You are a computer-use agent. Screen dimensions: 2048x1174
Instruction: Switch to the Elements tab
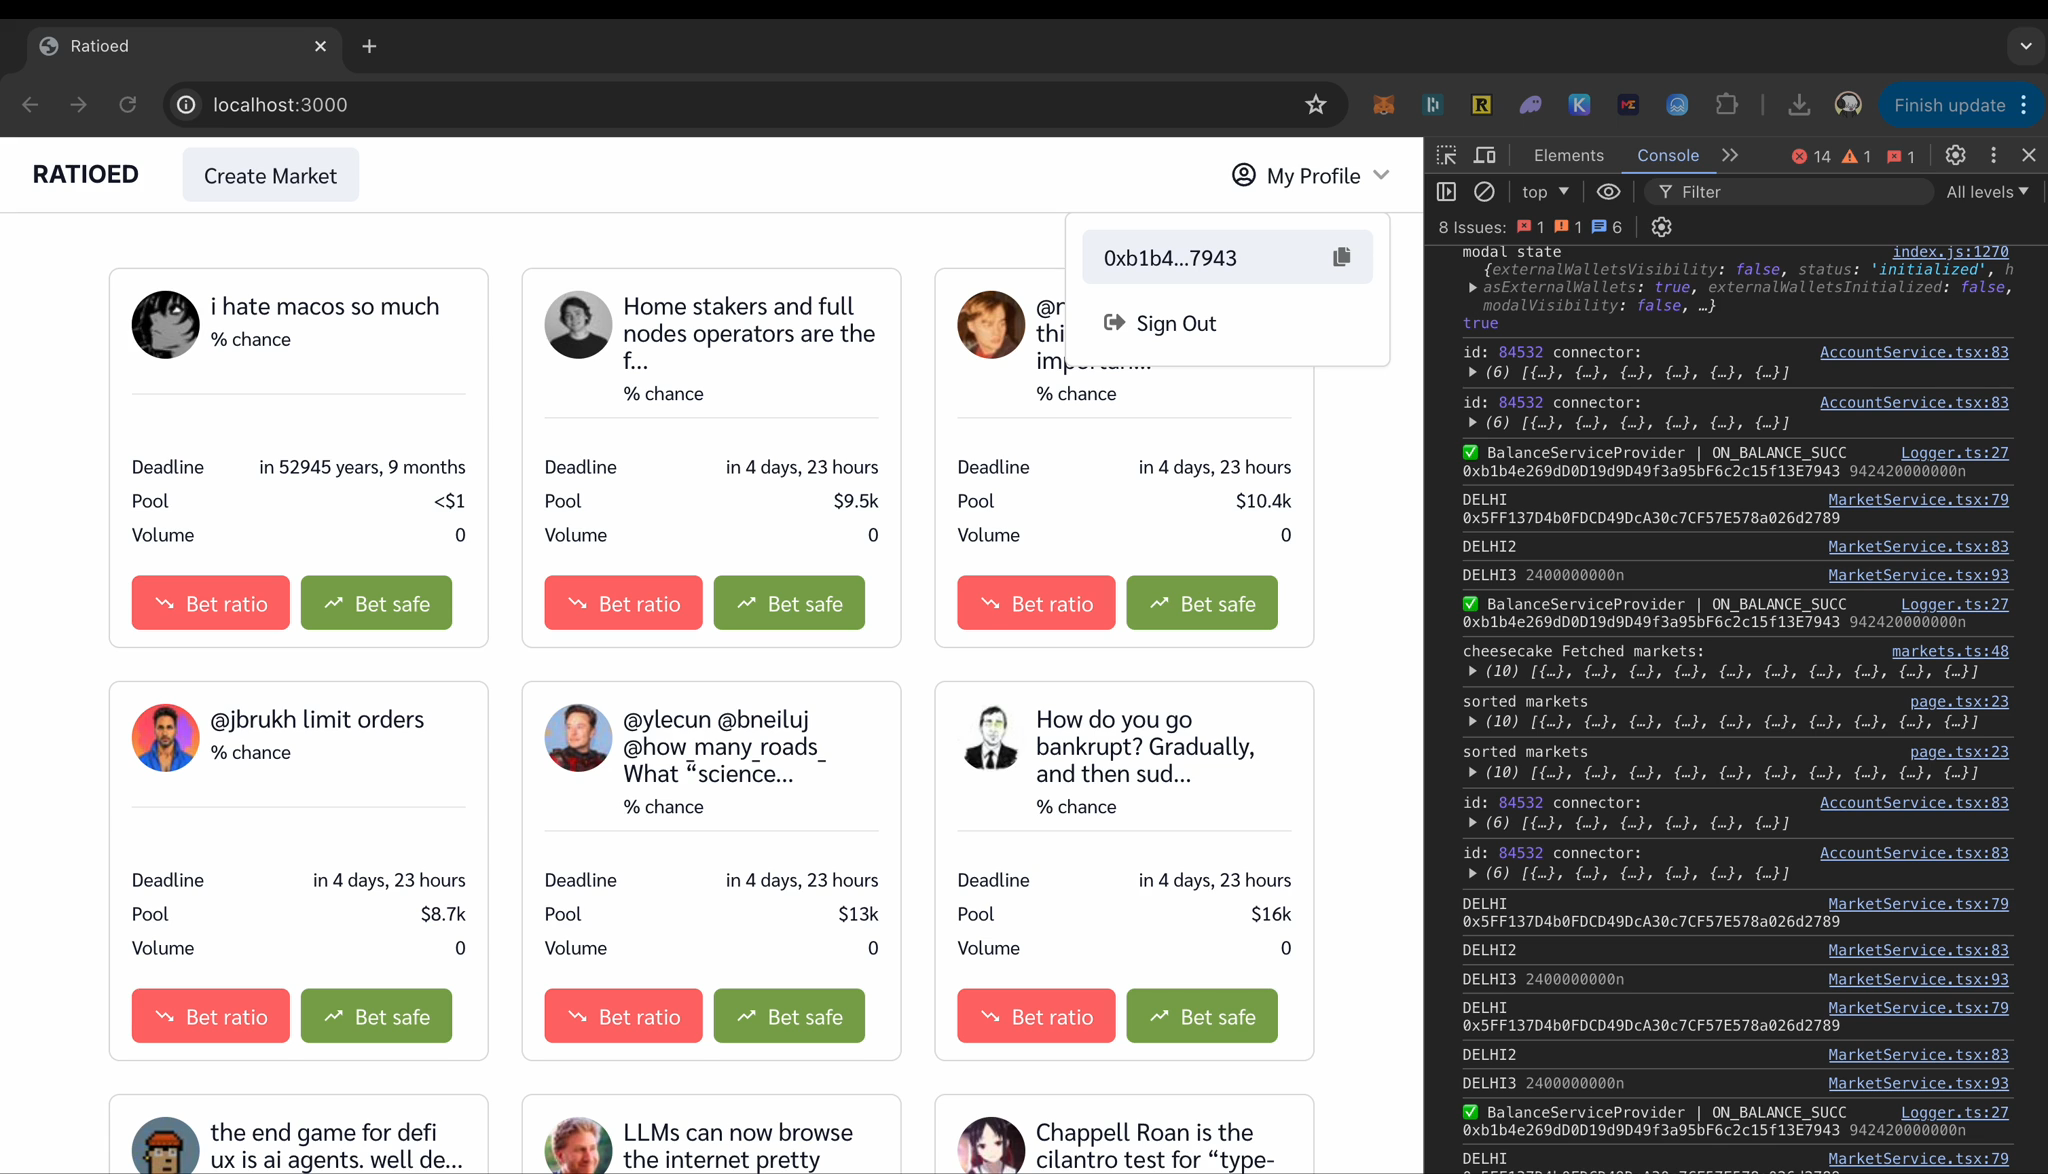(1568, 155)
